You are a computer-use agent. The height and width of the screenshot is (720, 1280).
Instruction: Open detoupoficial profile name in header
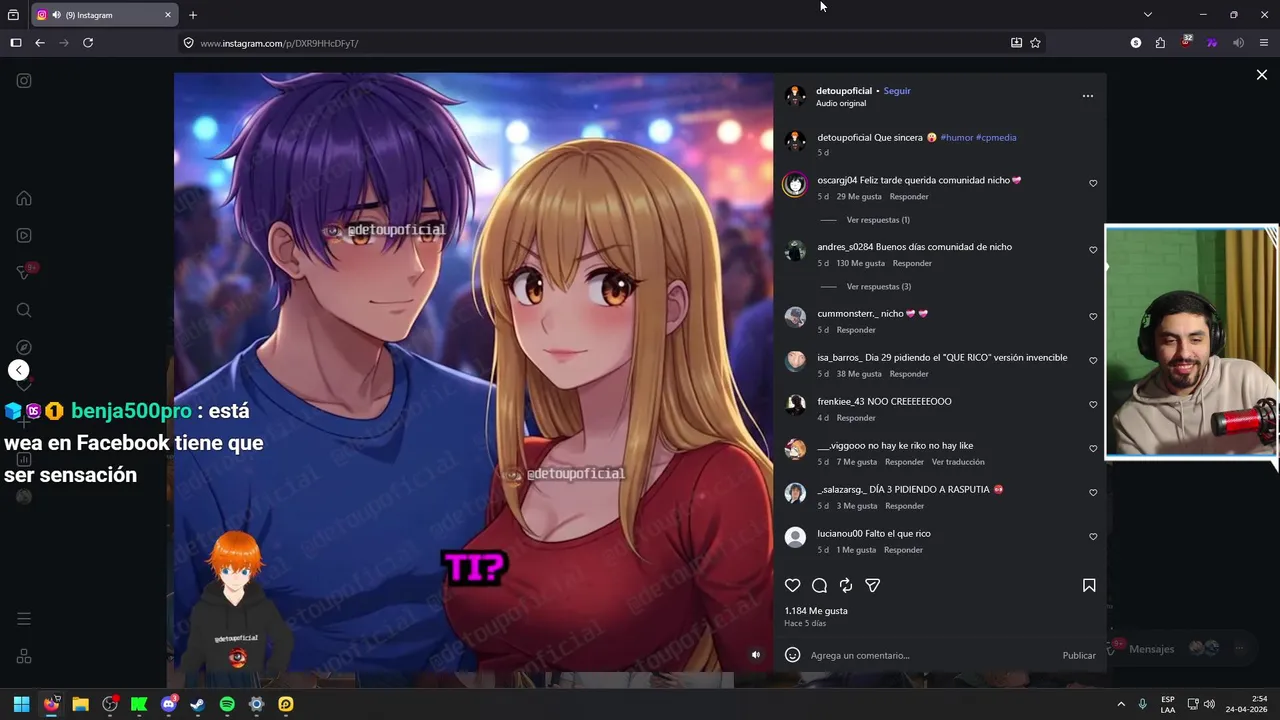844,91
